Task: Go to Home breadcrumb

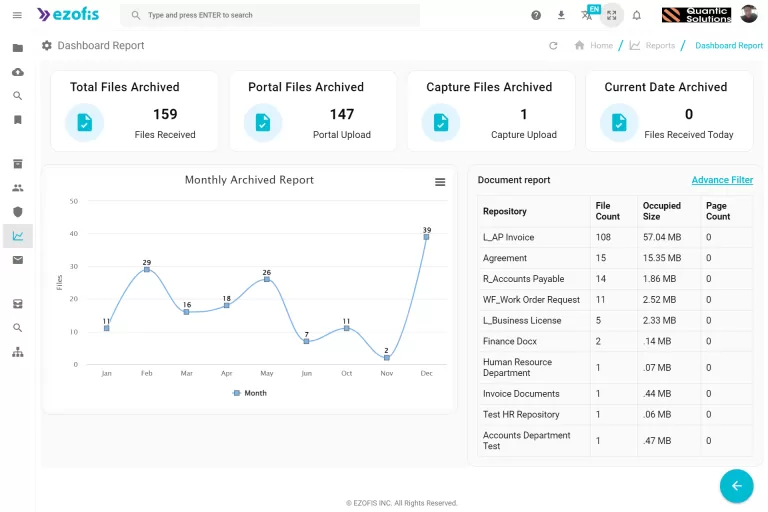Action: coord(593,46)
